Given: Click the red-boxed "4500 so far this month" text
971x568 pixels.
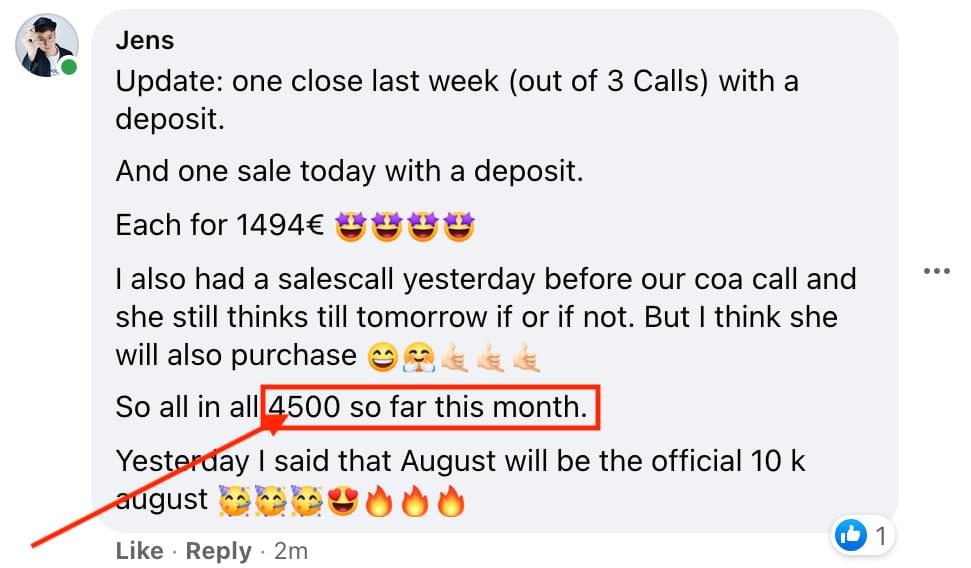Looking at the screenshot, I should 432,409.
